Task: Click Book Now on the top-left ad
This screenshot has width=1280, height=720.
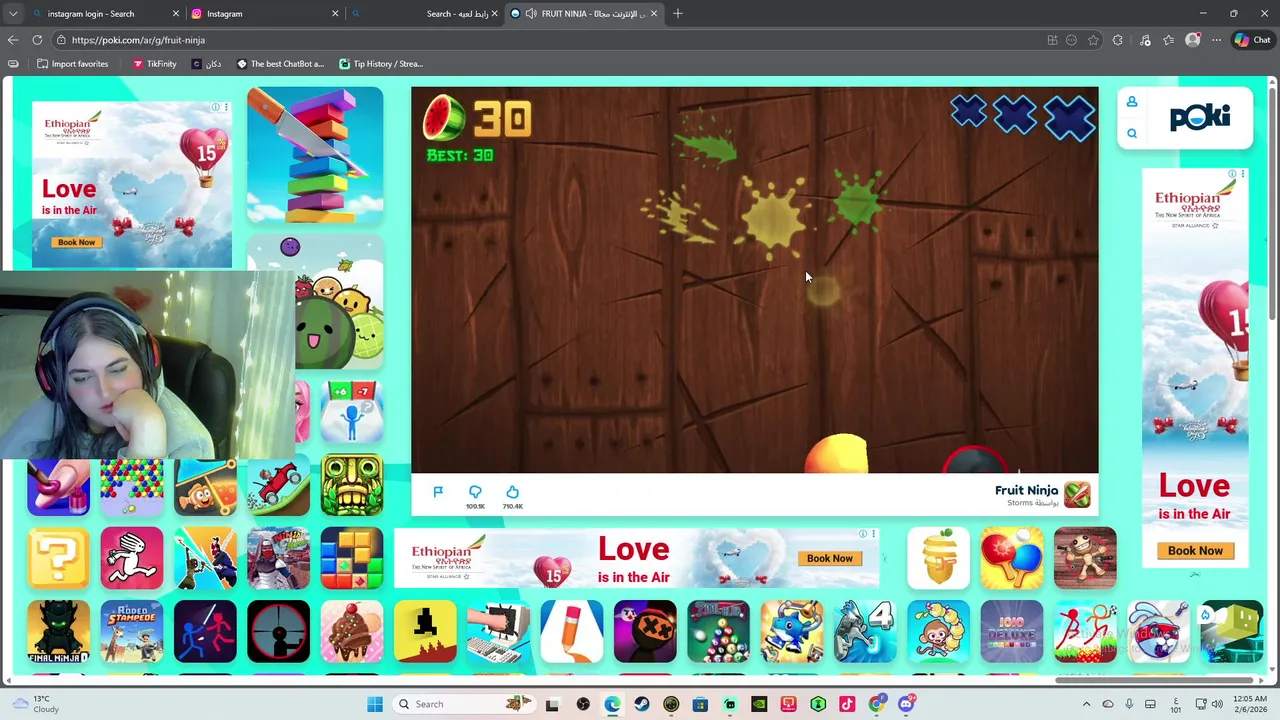Action: coord(76,242)
